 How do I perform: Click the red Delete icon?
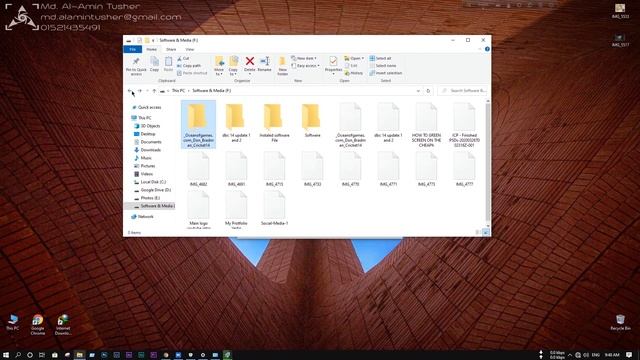point(250,61)
